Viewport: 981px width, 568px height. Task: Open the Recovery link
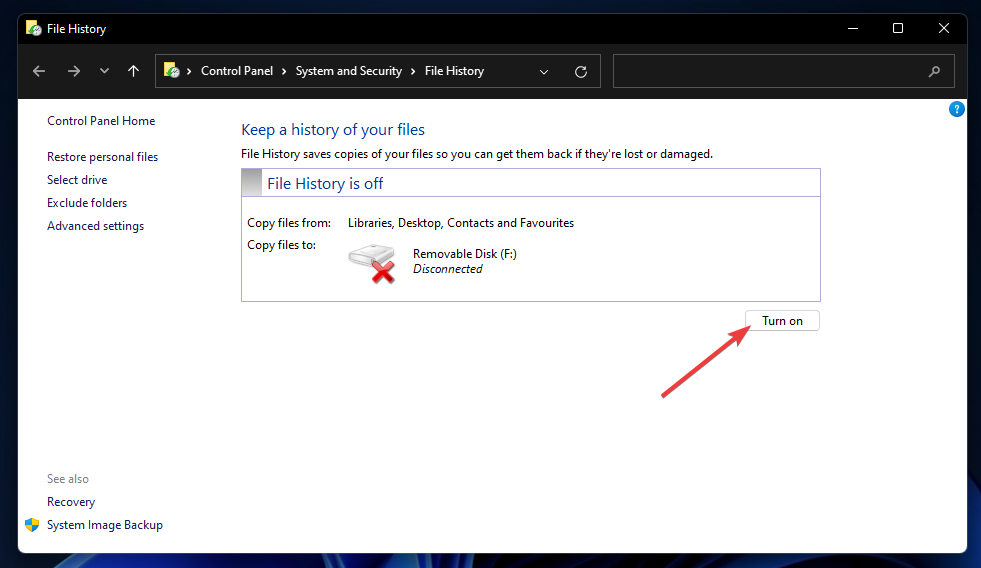(x=71, y=502)
